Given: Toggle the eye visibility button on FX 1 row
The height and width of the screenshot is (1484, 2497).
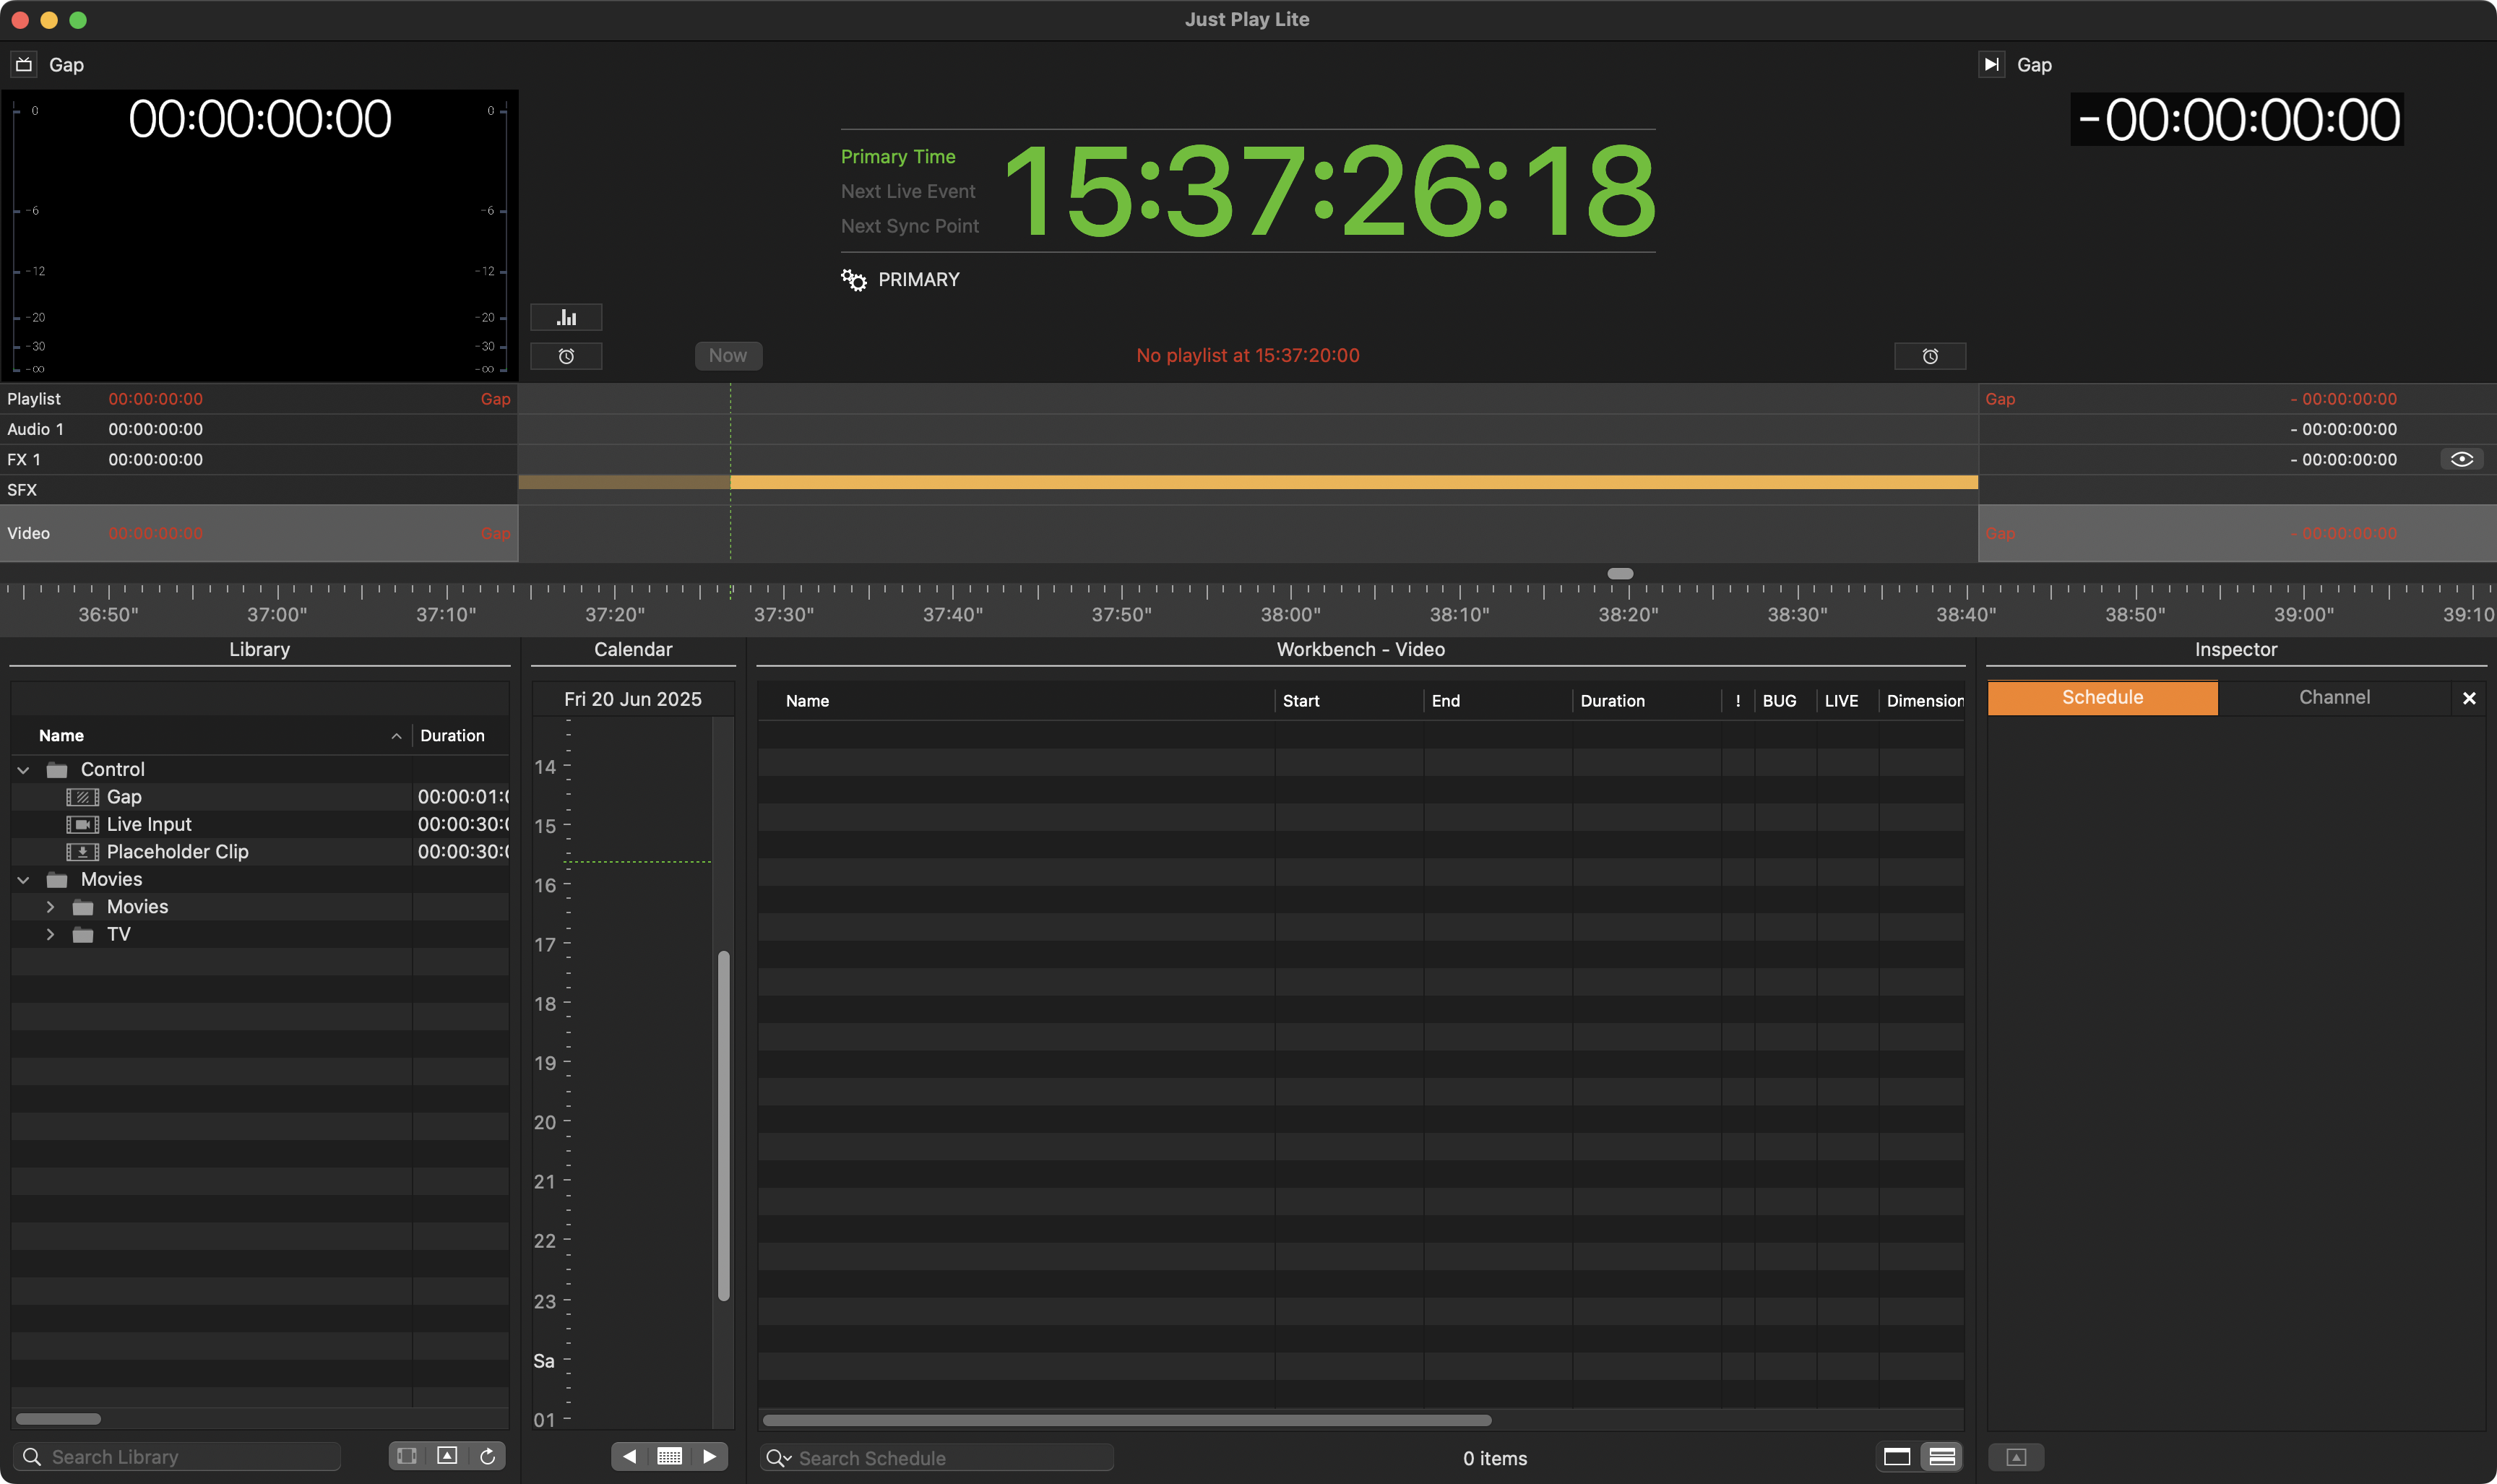Looking at the screenshot, I should 2462,459.
